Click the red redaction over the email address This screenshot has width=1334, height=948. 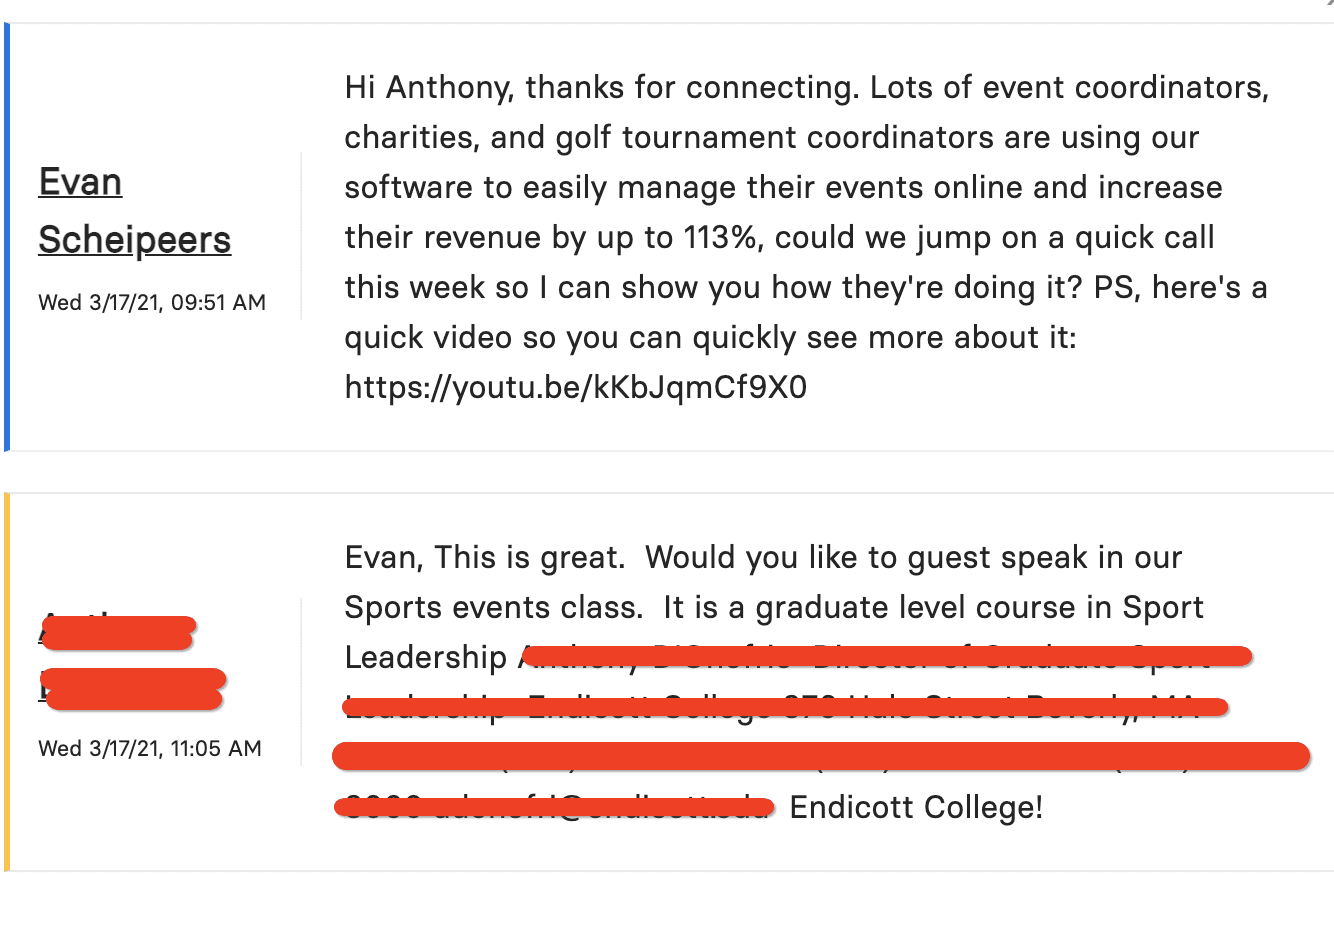pyautogui.click(x=555, y=807)
